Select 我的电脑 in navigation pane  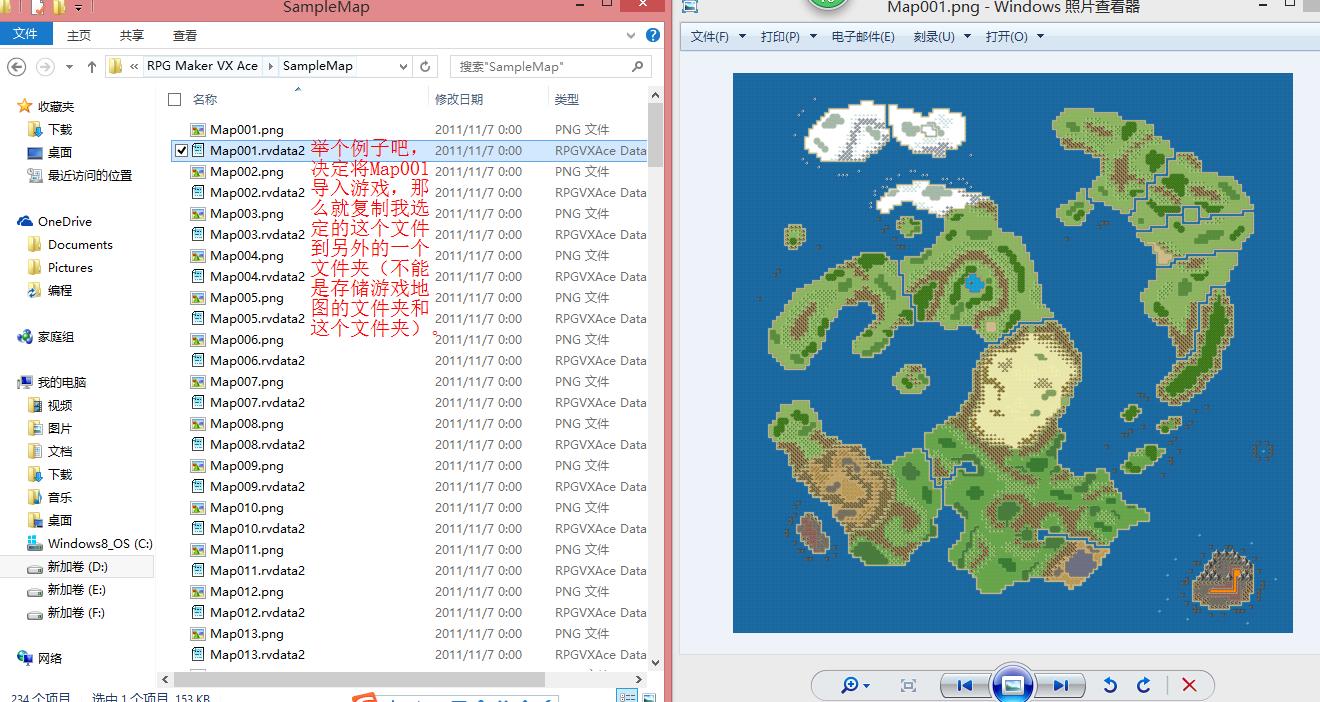click(52, 382)
